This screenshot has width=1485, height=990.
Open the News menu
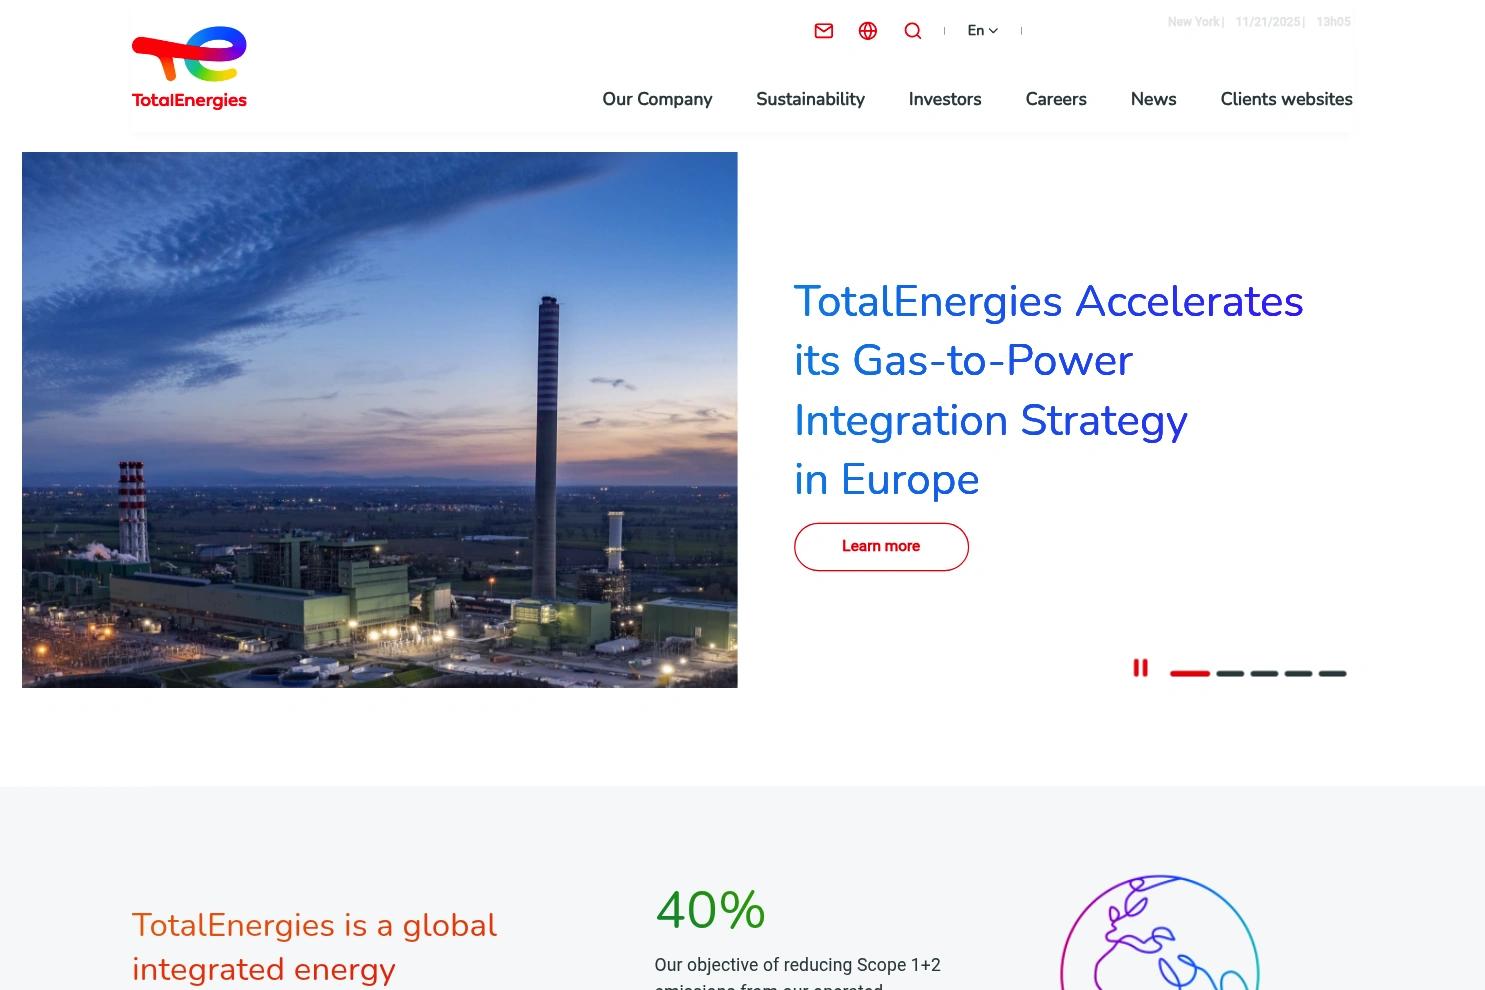[x=1153, y=99]
